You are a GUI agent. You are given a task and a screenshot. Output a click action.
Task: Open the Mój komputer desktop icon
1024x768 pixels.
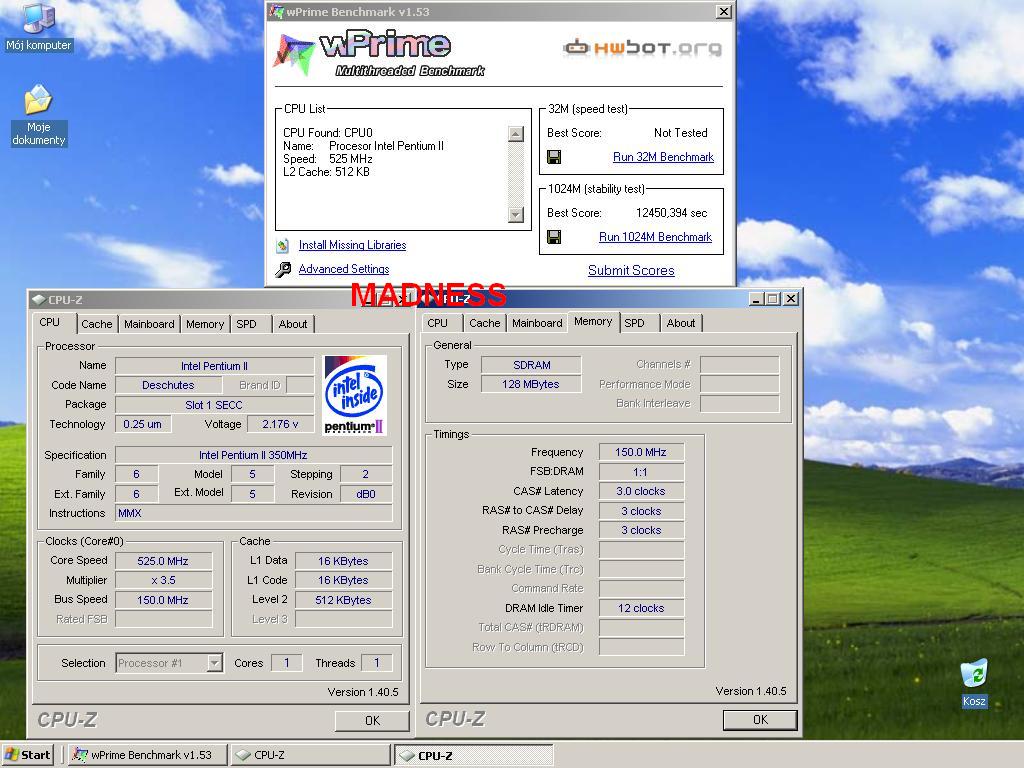click(39, 26)
